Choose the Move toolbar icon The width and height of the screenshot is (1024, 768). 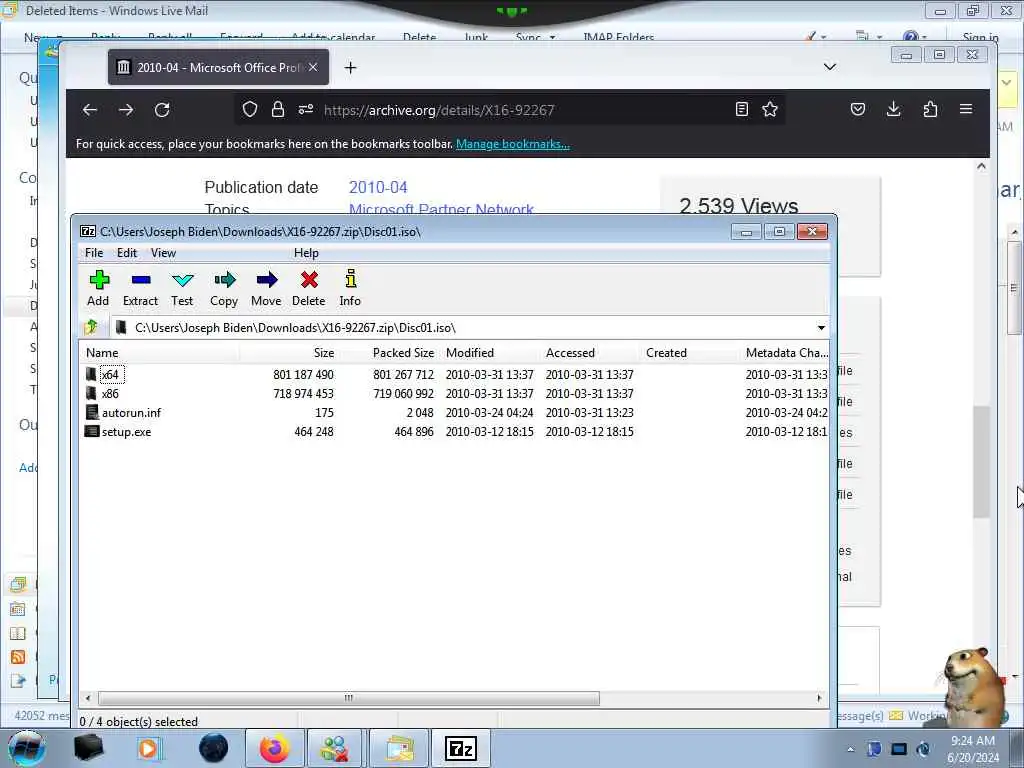[x=266, y=288]
